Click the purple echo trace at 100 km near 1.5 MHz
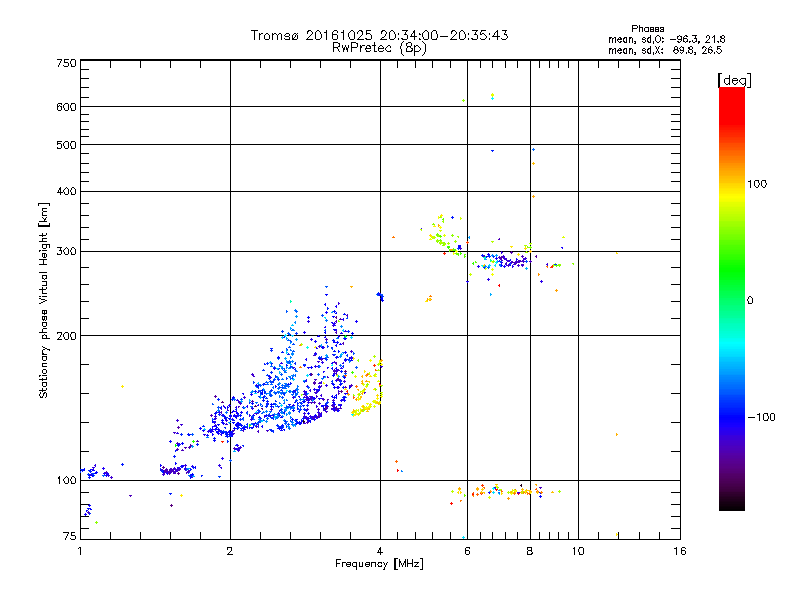 (177, 470)
